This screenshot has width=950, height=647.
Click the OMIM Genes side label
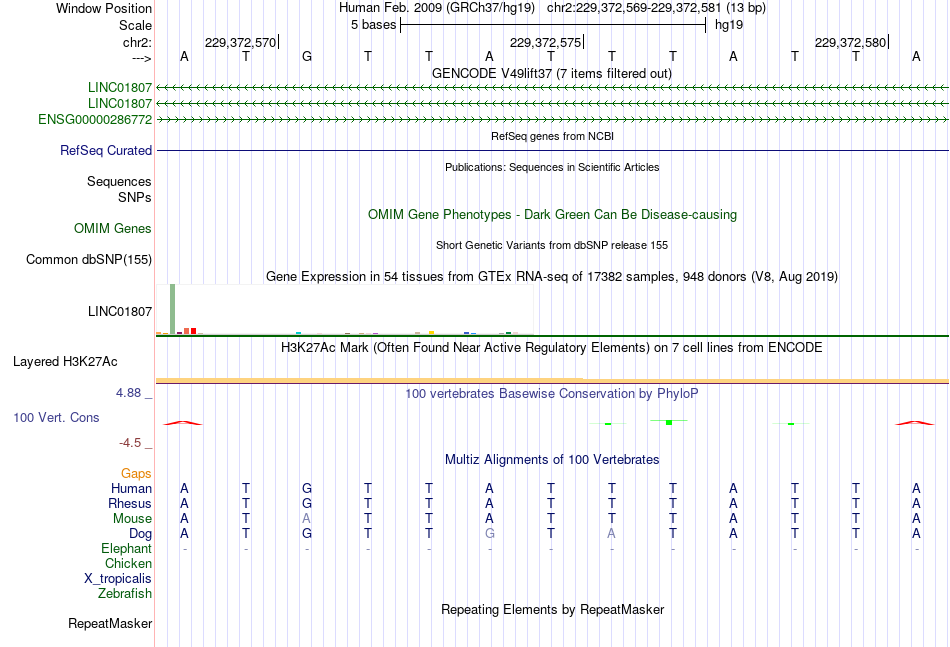113,228
